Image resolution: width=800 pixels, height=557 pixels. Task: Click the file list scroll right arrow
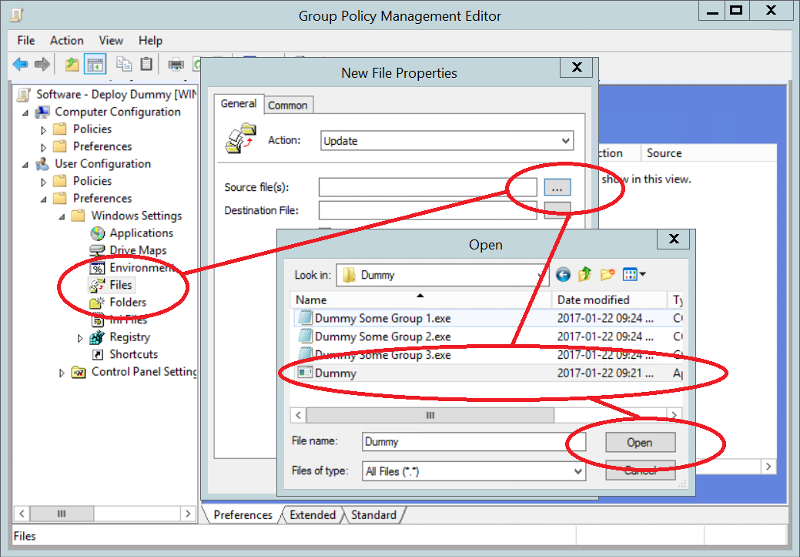pyautogui.click(x=674, y=415)
